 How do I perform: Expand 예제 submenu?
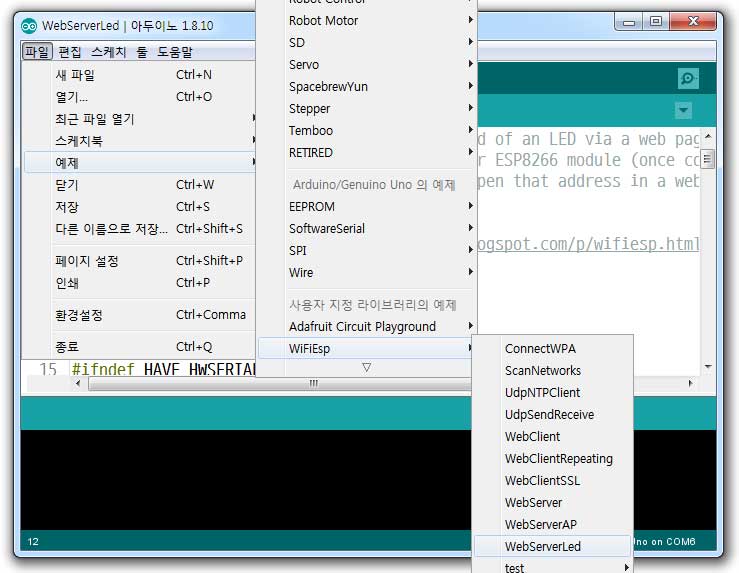coord(140,163)
